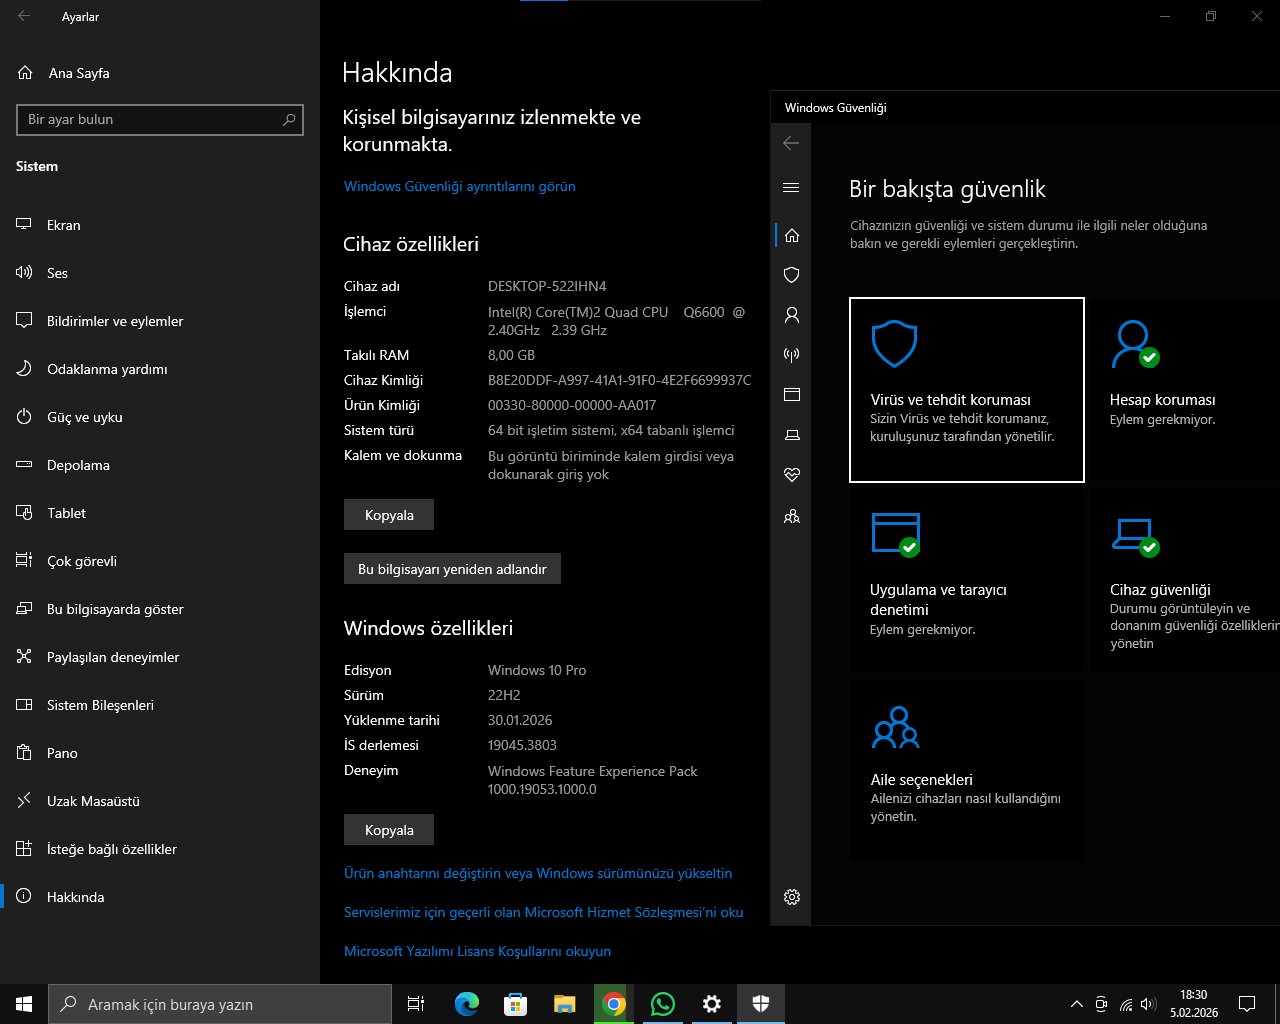
Task: Open the Ses settings page
Action: coord(160,273)
